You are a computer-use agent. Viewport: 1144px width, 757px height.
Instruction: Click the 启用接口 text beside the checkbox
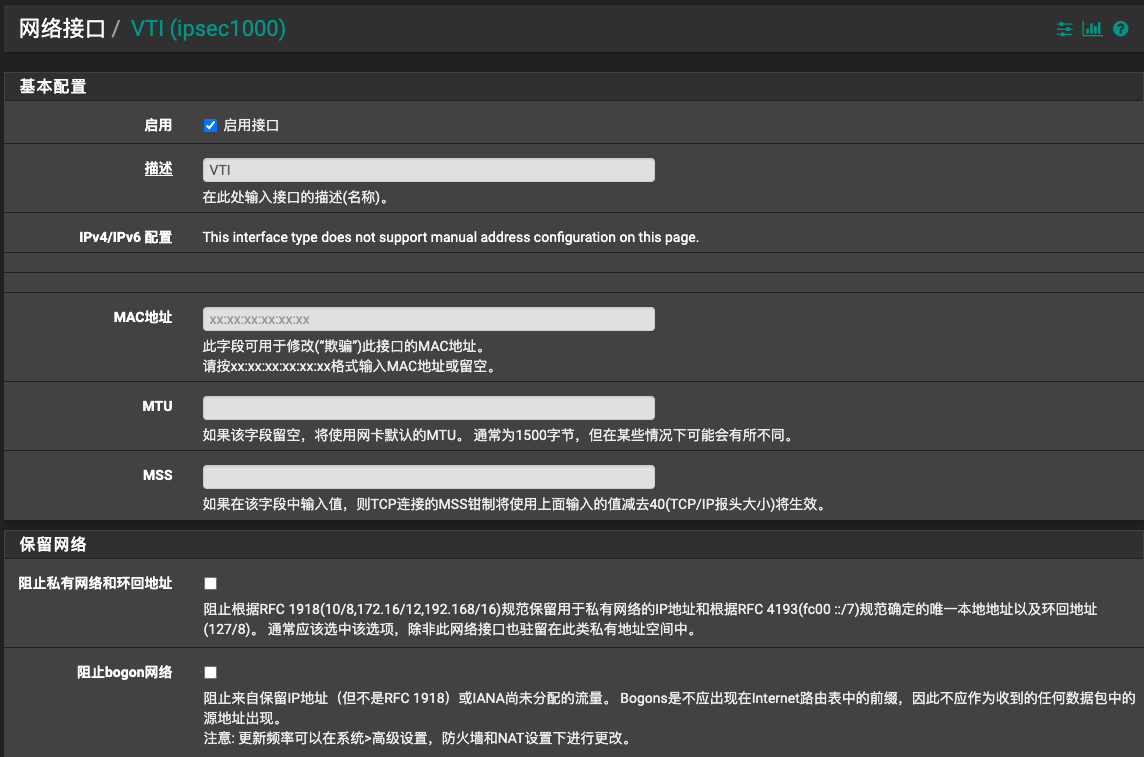251,126
